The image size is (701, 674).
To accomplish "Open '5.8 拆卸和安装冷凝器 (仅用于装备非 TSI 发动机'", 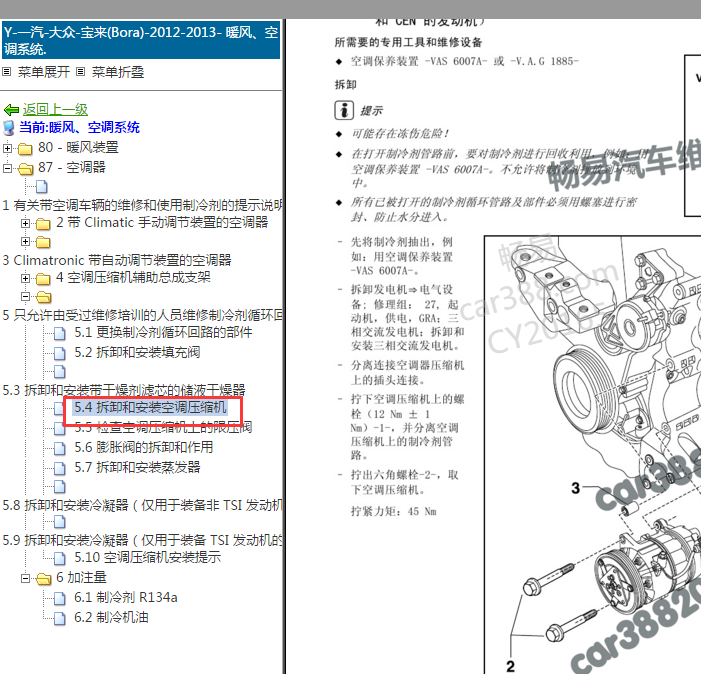I will point(142,506).
